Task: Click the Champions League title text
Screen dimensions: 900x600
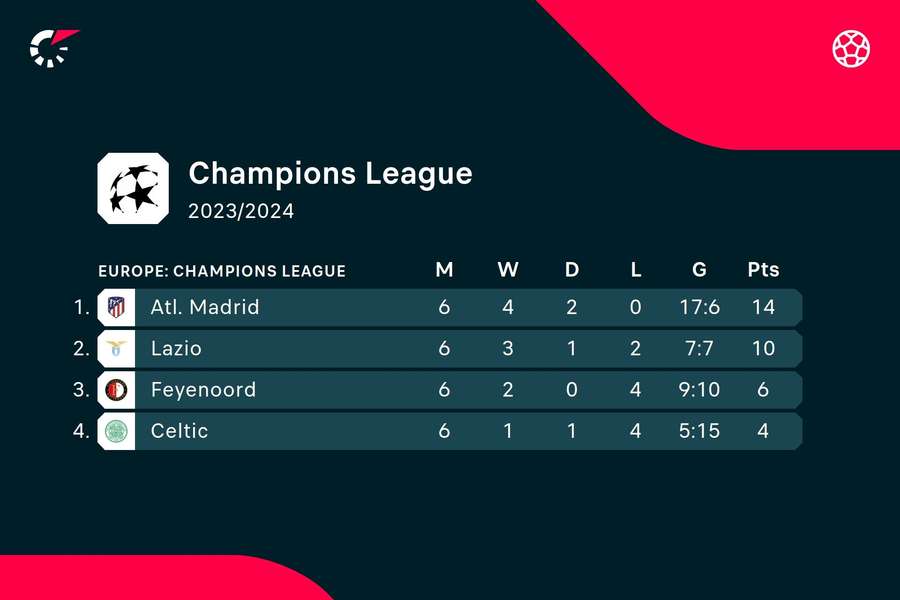Action: pyautogui.click(x=330, y=173)
